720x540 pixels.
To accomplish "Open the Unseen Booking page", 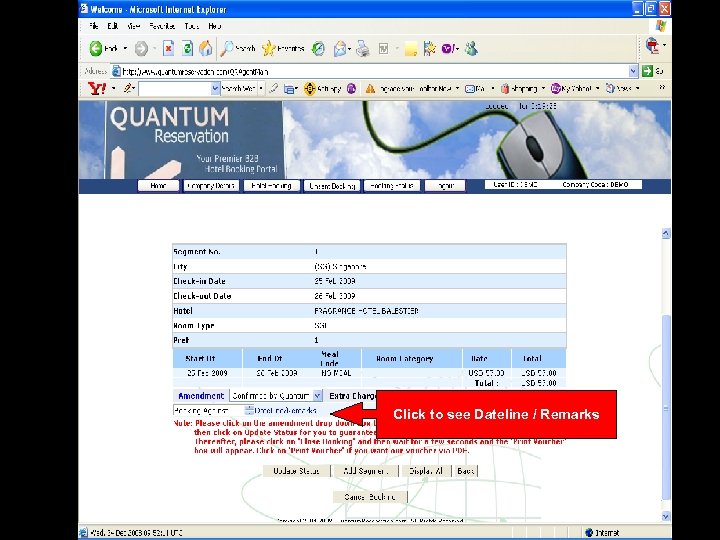I will [x=332, y=186].
